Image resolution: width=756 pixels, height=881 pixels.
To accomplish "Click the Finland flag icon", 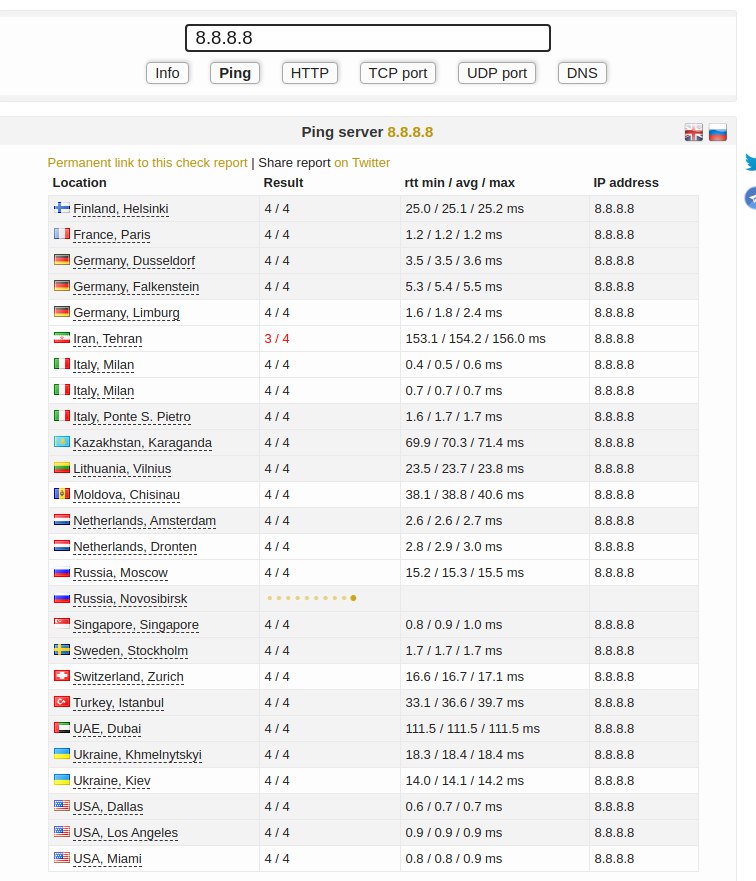I will (62, 208).
